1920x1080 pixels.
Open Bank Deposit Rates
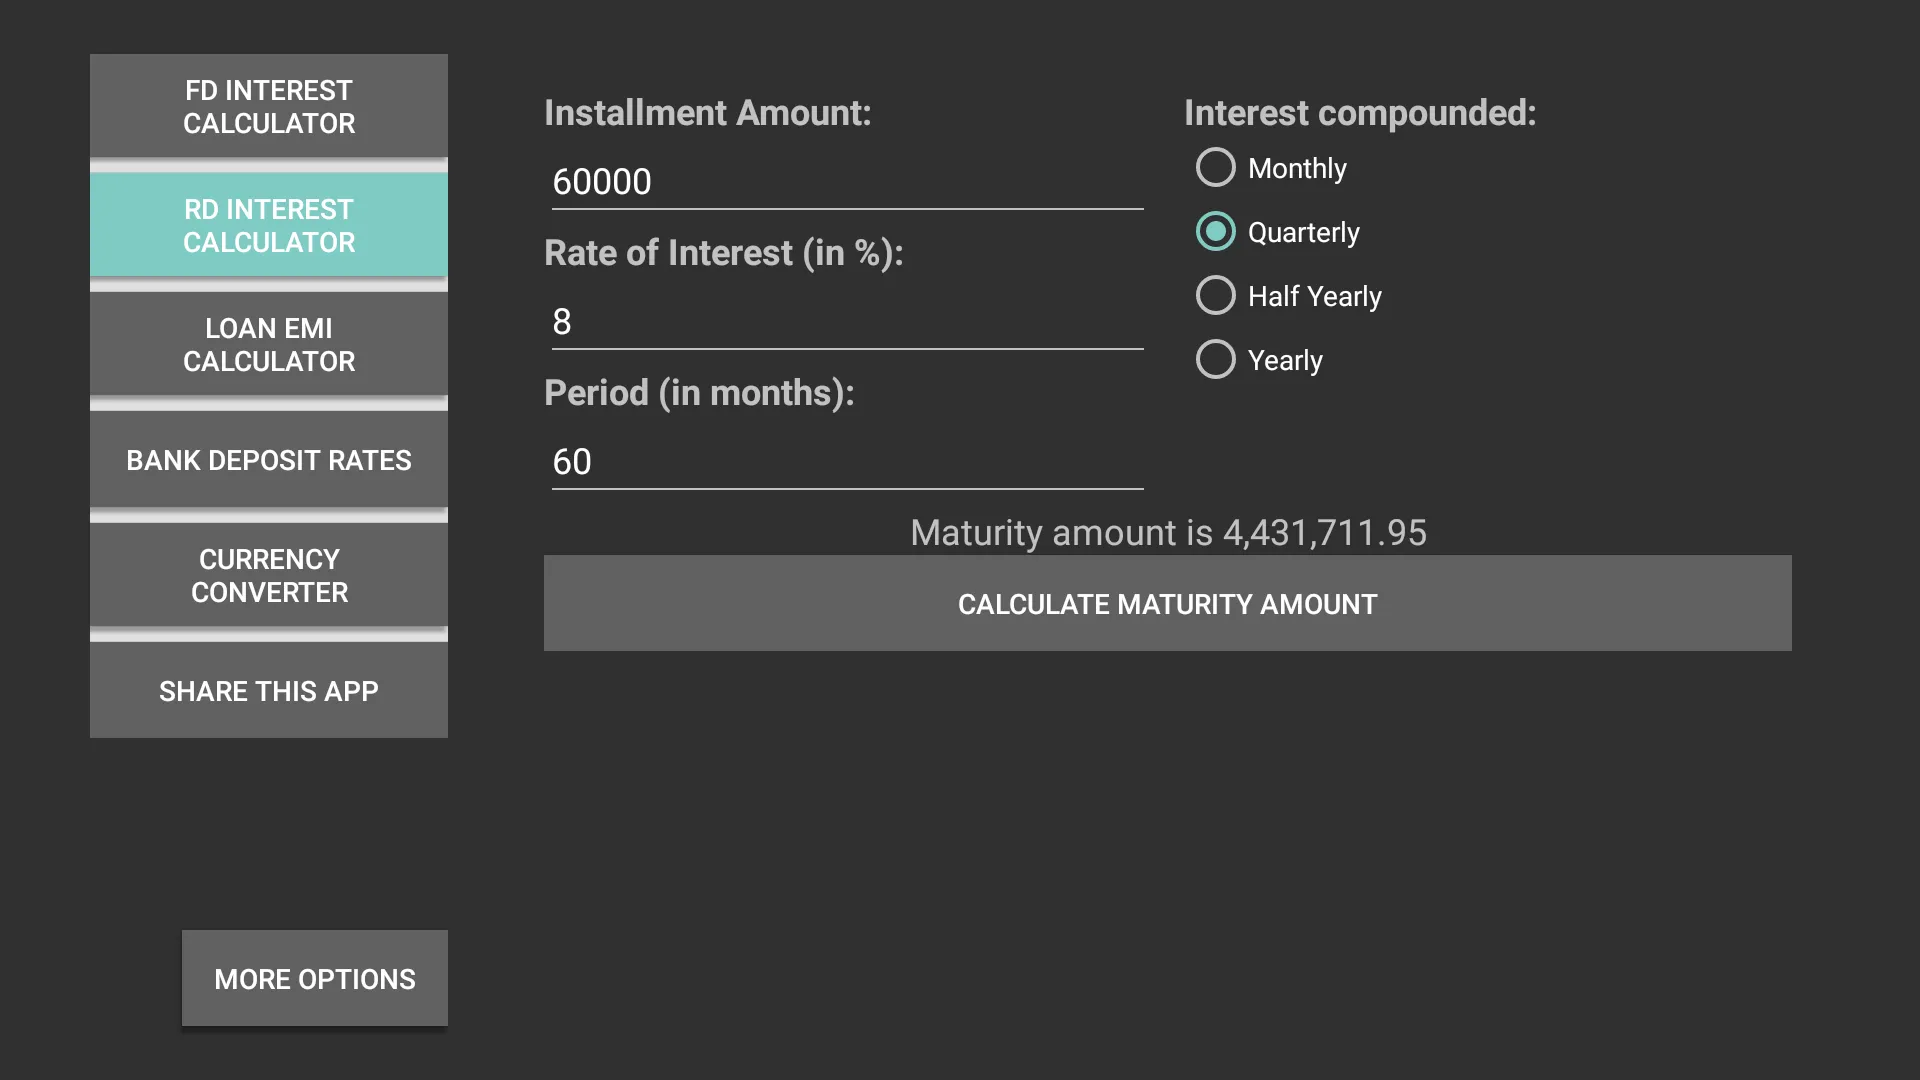(268, 460)
